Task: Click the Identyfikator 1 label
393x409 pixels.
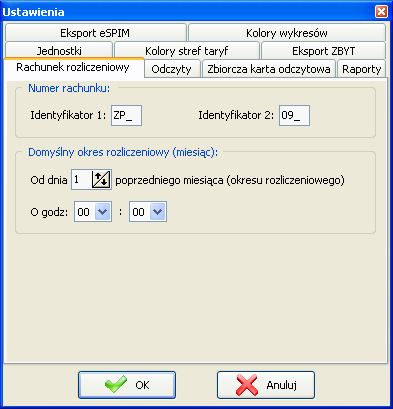Action: [68, 115]
